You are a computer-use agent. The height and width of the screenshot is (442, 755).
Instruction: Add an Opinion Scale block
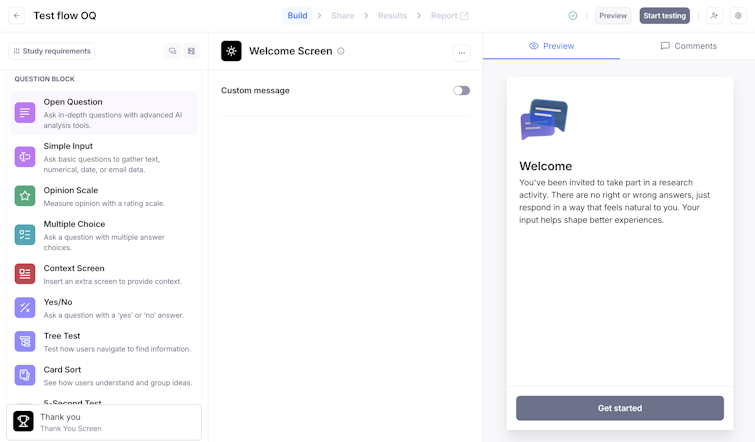click(x=104, y=196)
